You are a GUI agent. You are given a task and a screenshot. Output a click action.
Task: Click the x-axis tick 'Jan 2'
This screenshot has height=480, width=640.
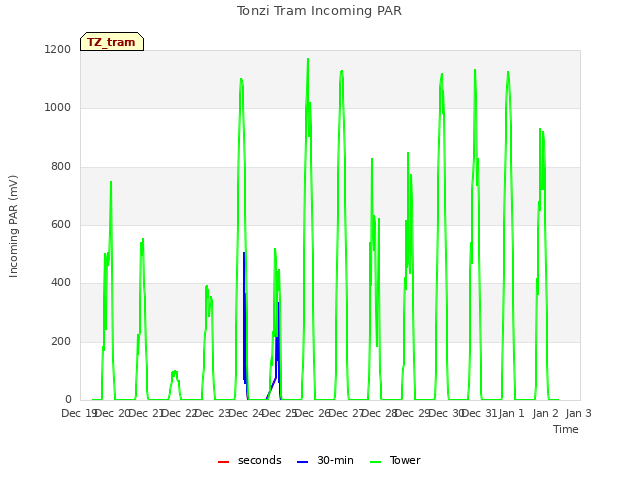pos(545,413)
